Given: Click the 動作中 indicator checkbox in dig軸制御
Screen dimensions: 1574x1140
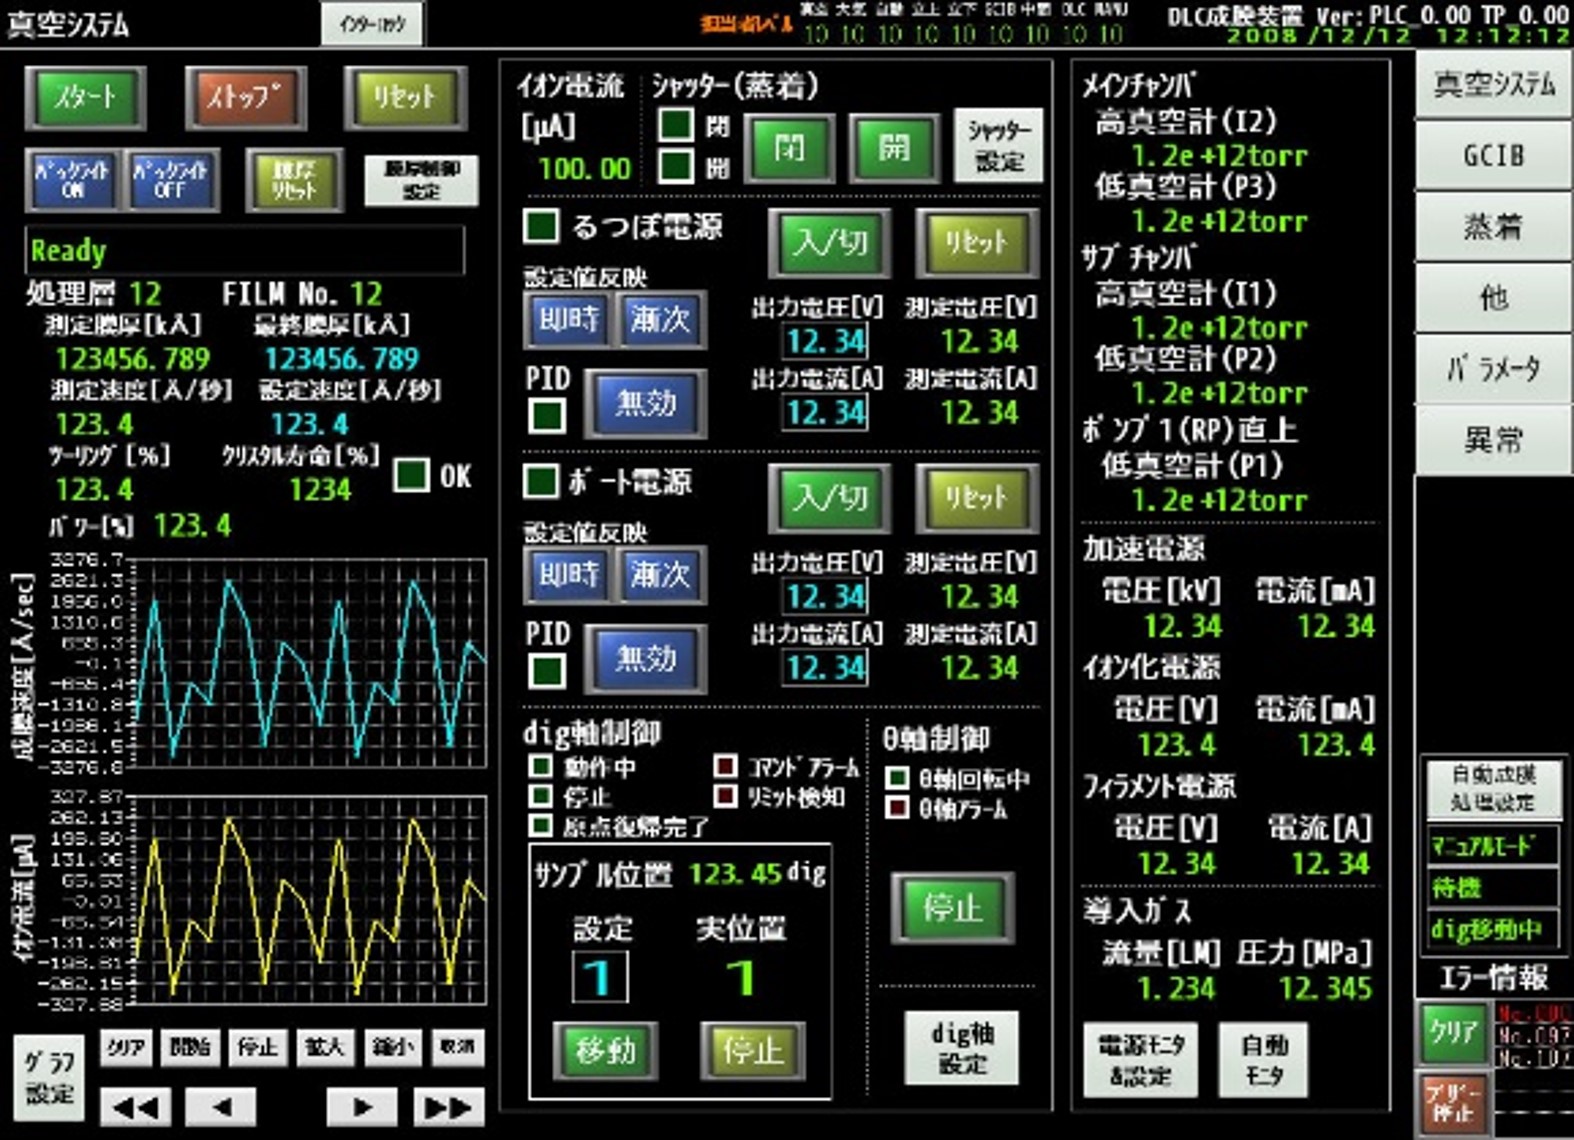Looking at the screenshot, I should (540, 766).
